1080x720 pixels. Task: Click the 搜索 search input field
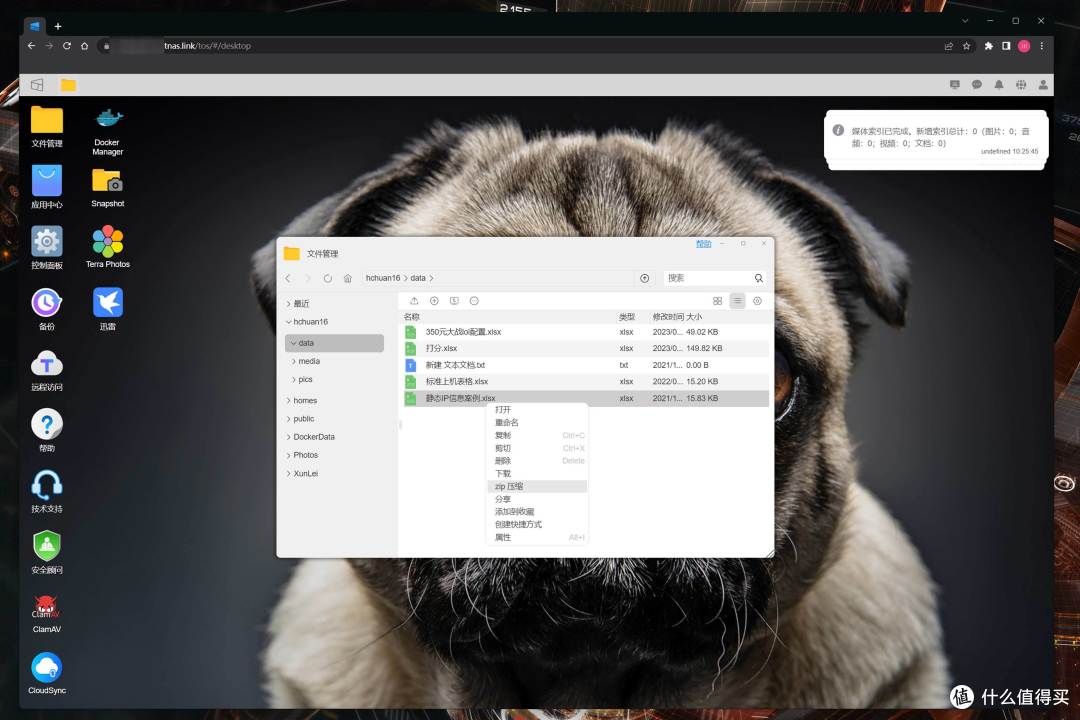click(x=707, y=278)
